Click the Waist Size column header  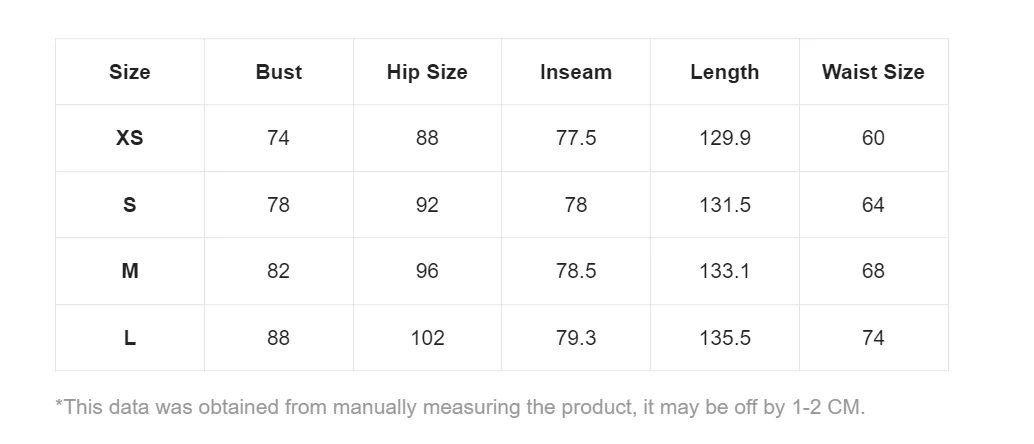873,72
